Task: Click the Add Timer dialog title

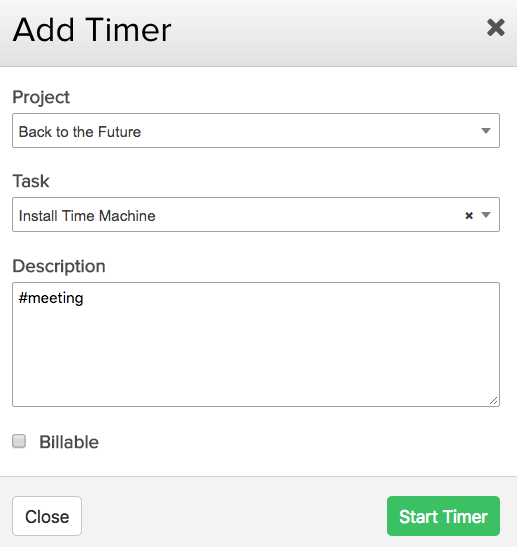Action: [x=92, y=30]
